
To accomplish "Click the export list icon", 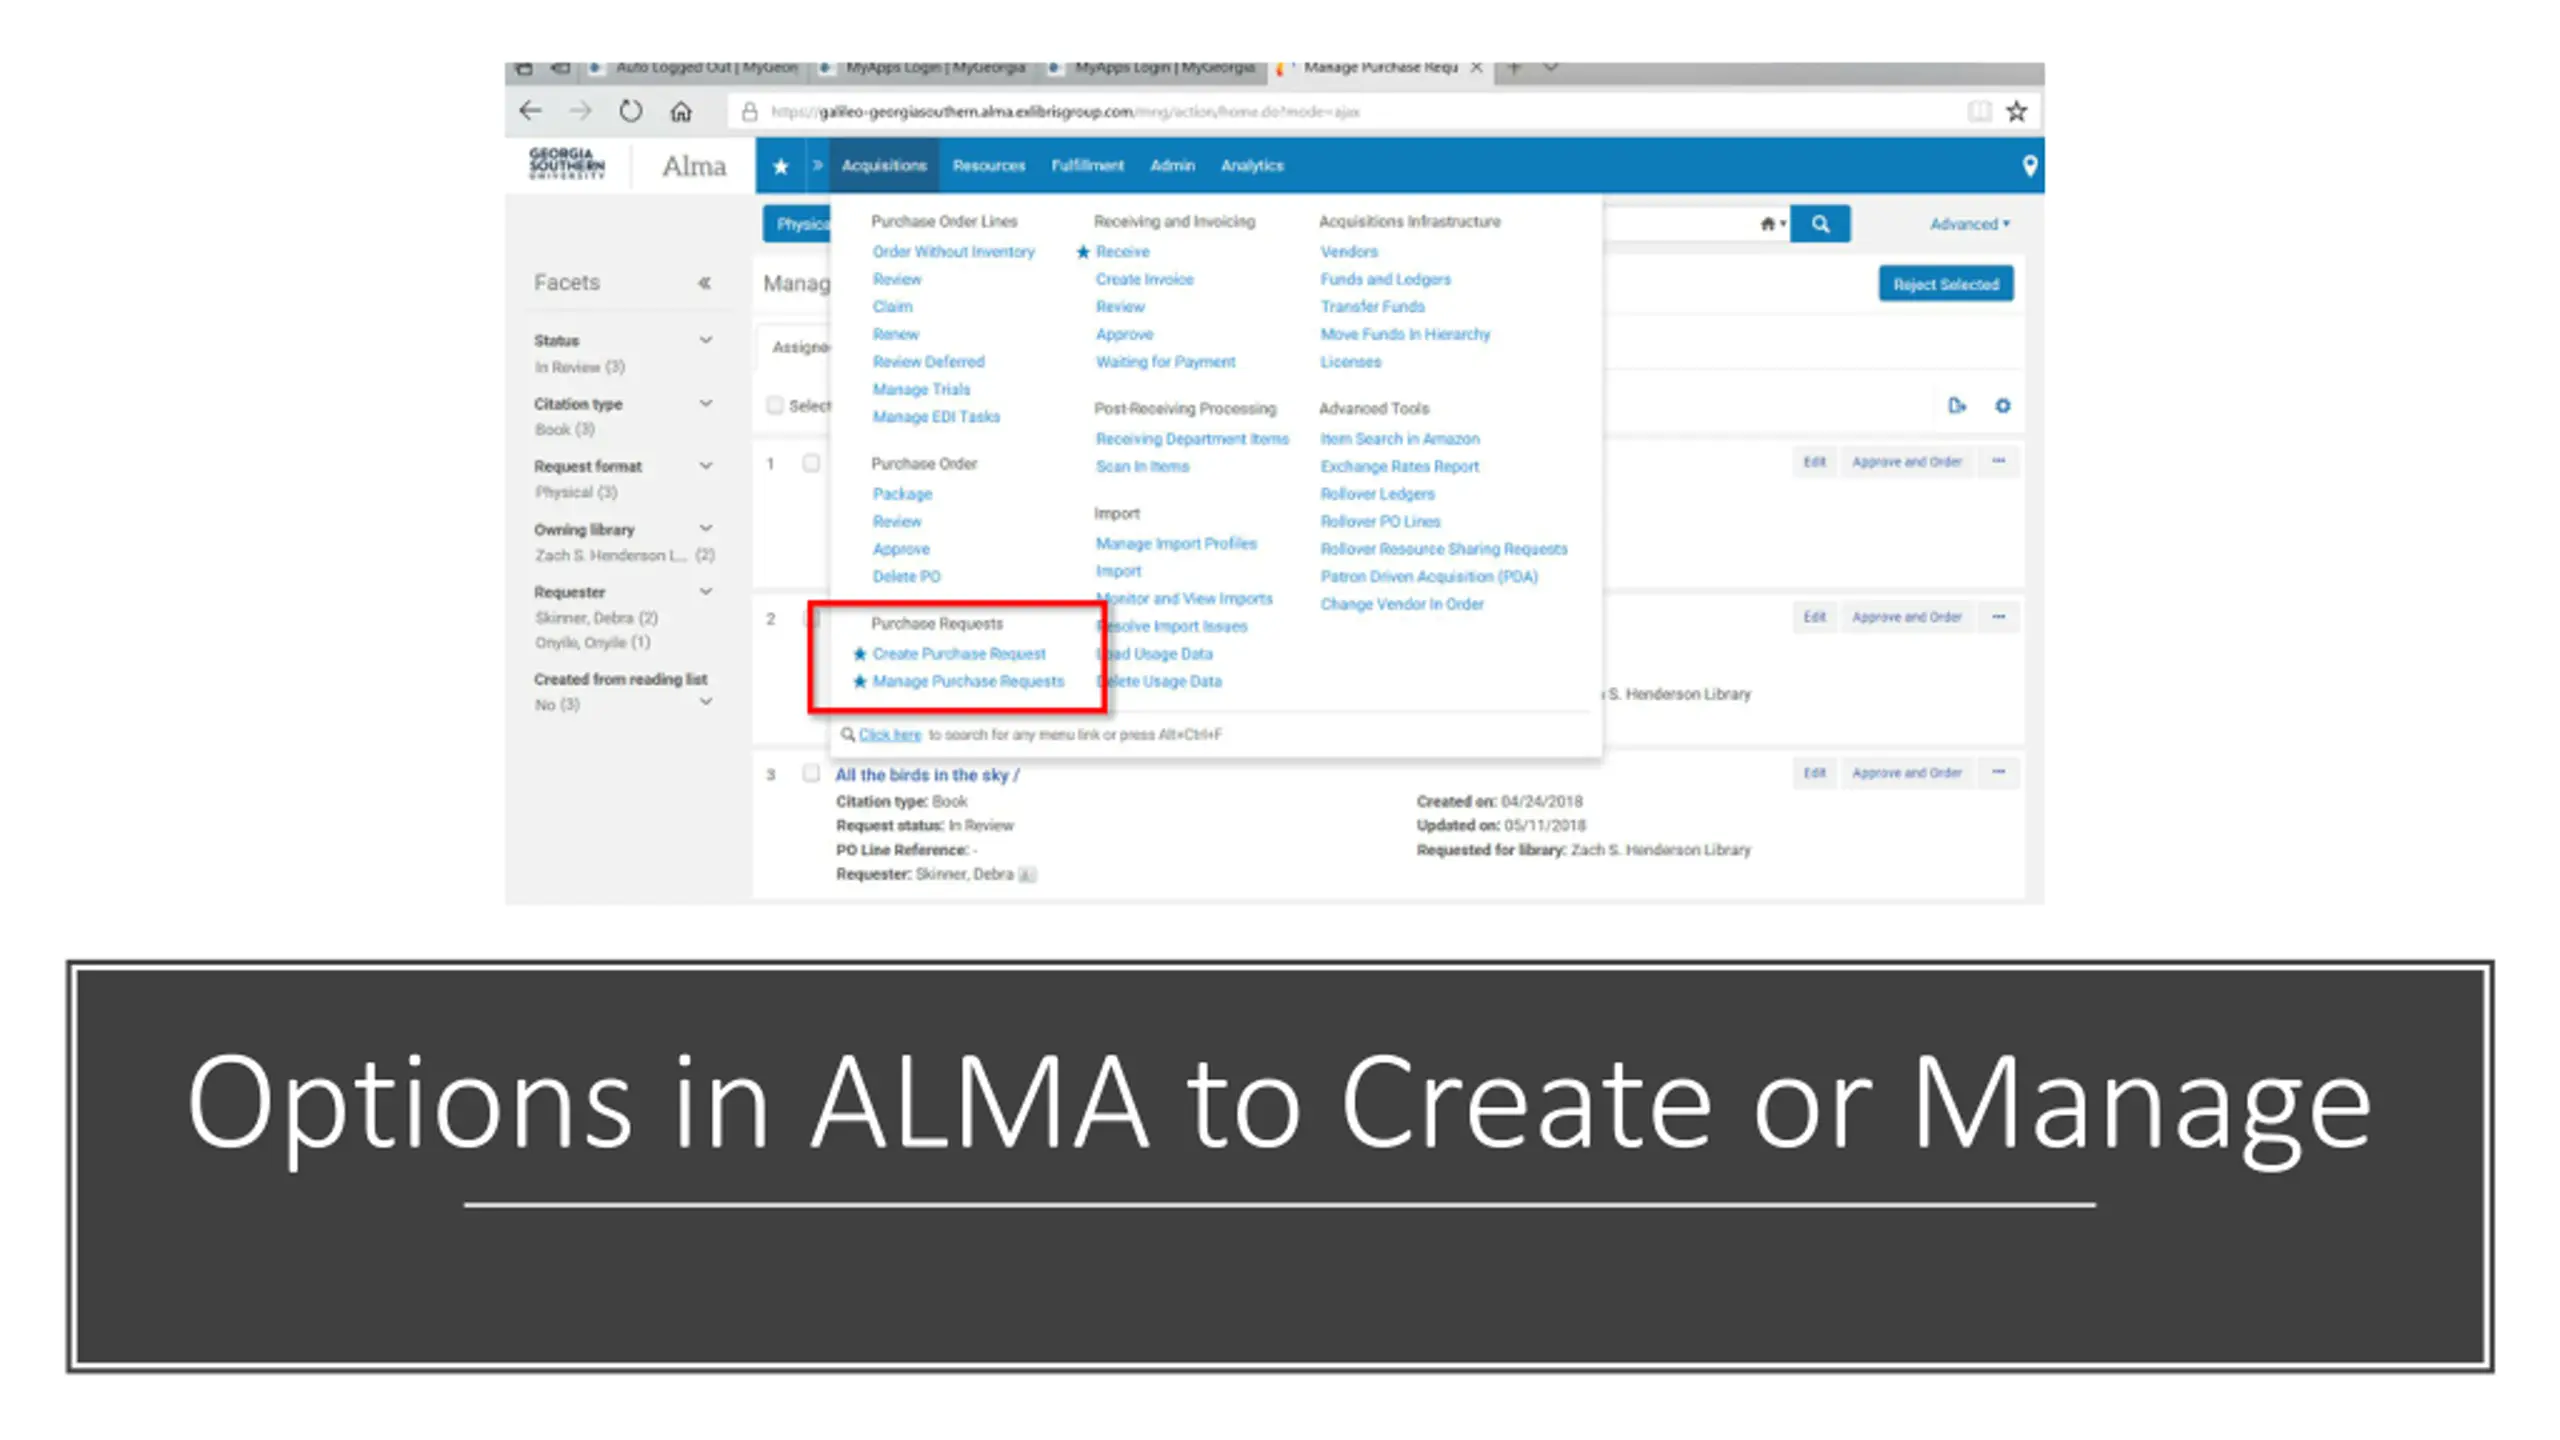I will pyautogui.click(x=1957, y=405).
